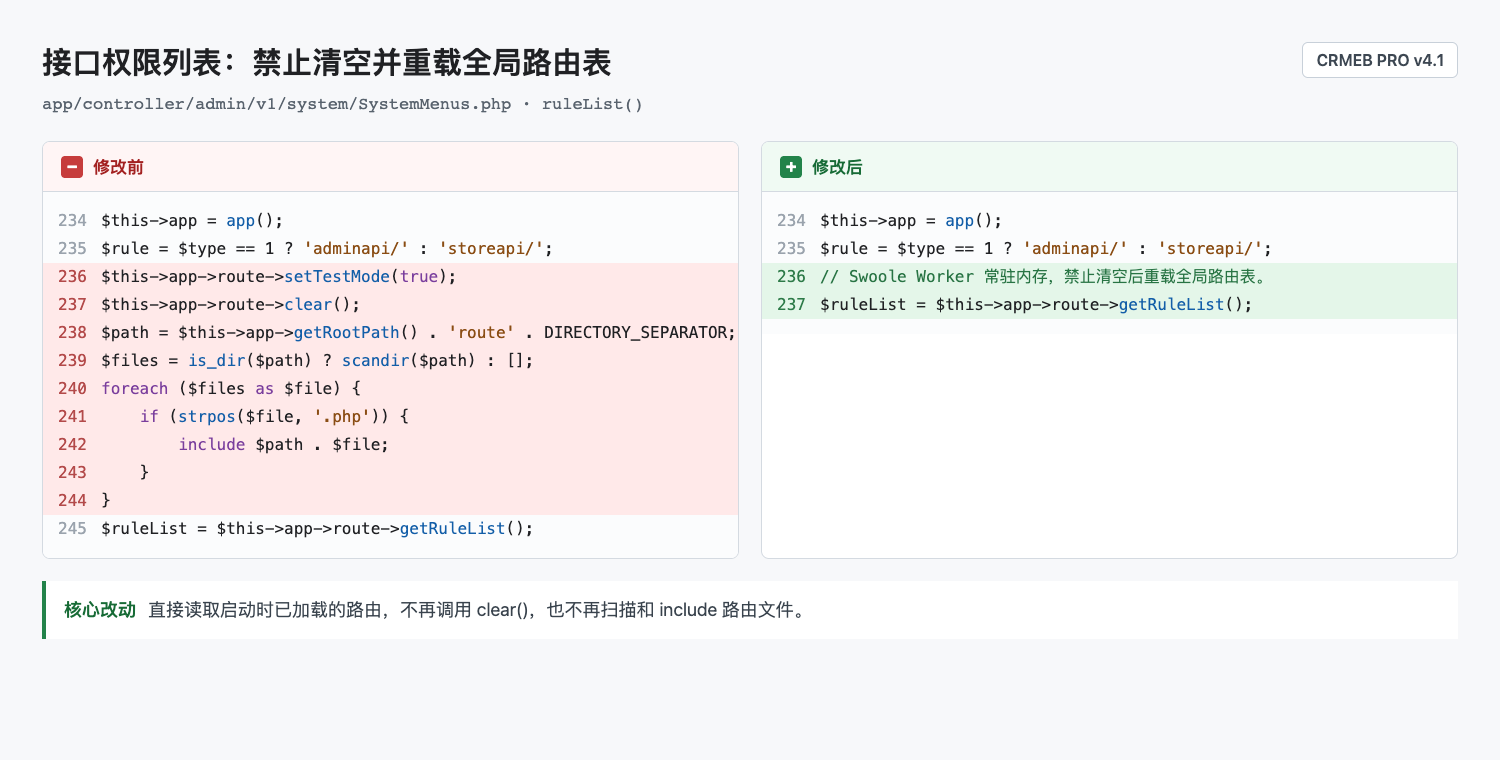This screenshot has width=1500, height=760.
Task: Click the include $path . $file line
Action: click(x=390, y=444)
